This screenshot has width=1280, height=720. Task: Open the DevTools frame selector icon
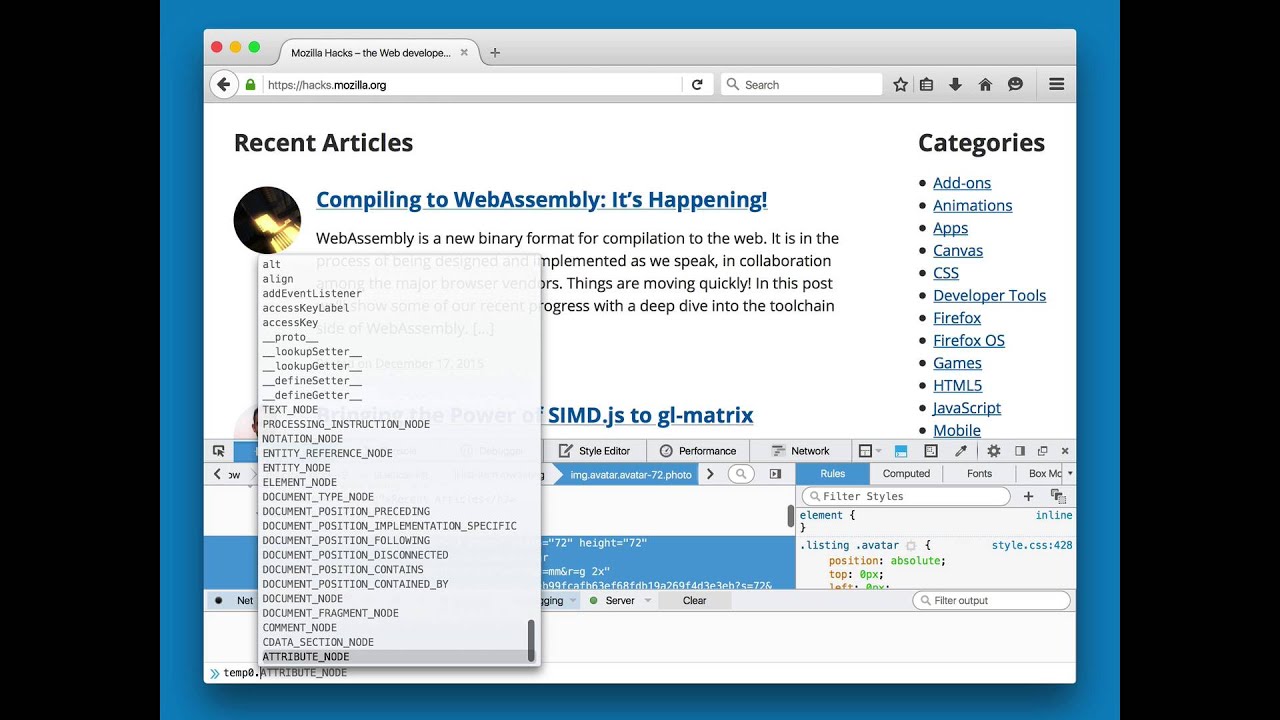(867, 451)
